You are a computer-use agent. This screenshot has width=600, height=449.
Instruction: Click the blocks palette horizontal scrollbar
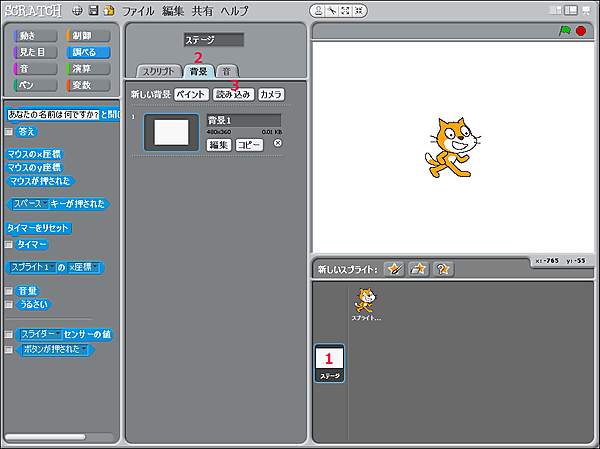coord(58,436)
